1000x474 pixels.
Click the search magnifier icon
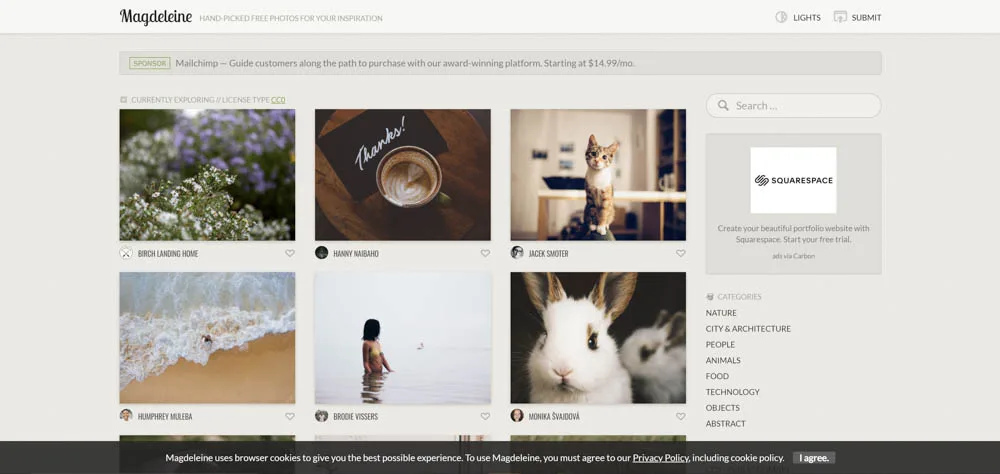coord(723,106)
